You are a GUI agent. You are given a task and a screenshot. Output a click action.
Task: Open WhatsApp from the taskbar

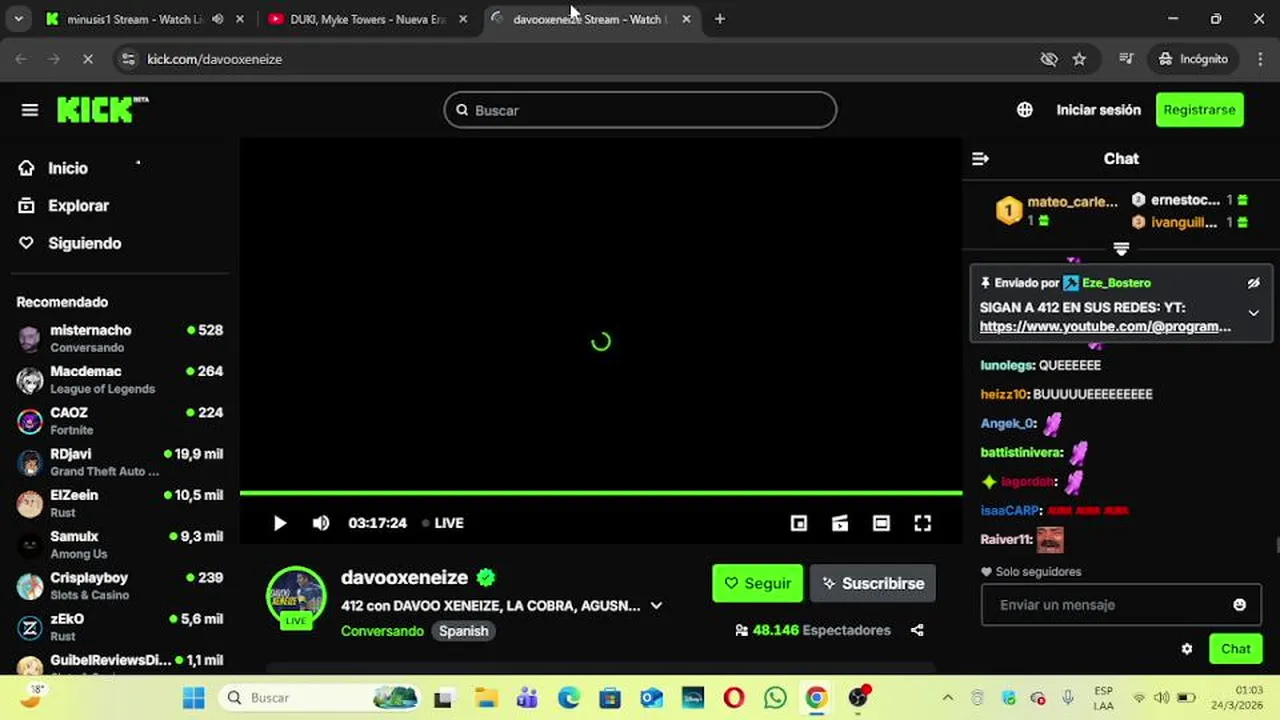775,698
